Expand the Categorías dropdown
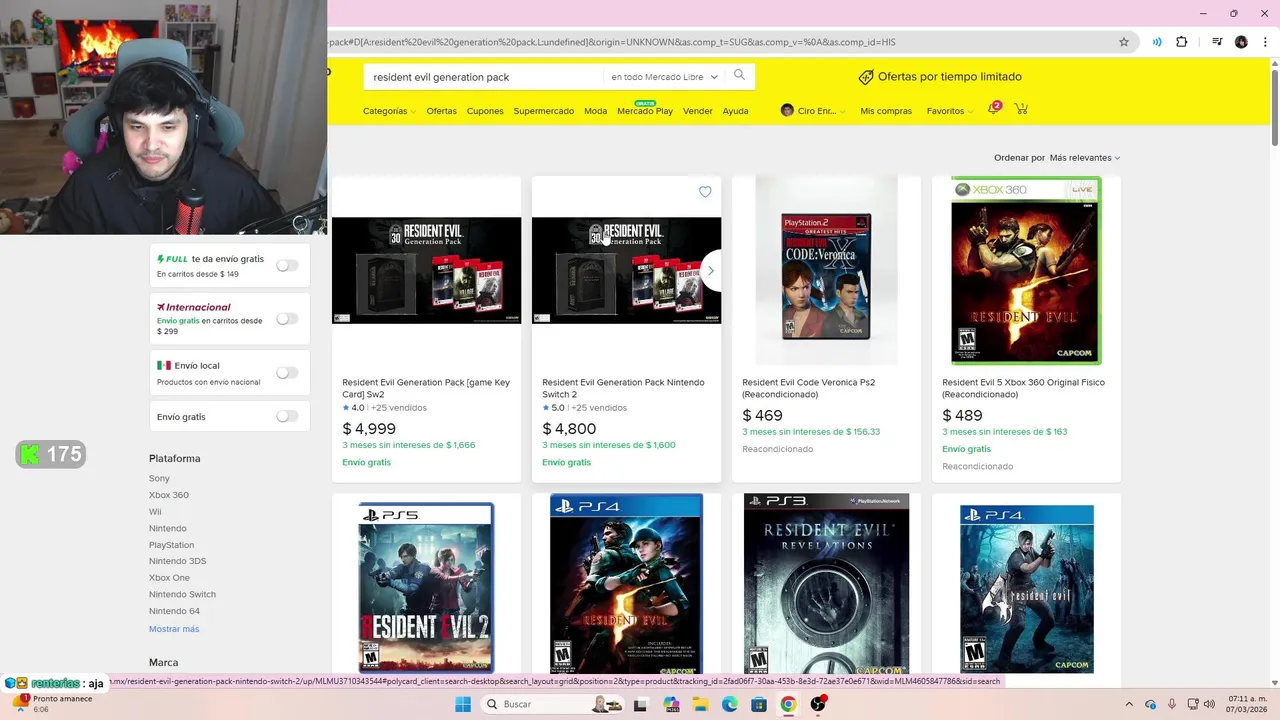This screenshot has height=720, width=1280. [389, 111]
